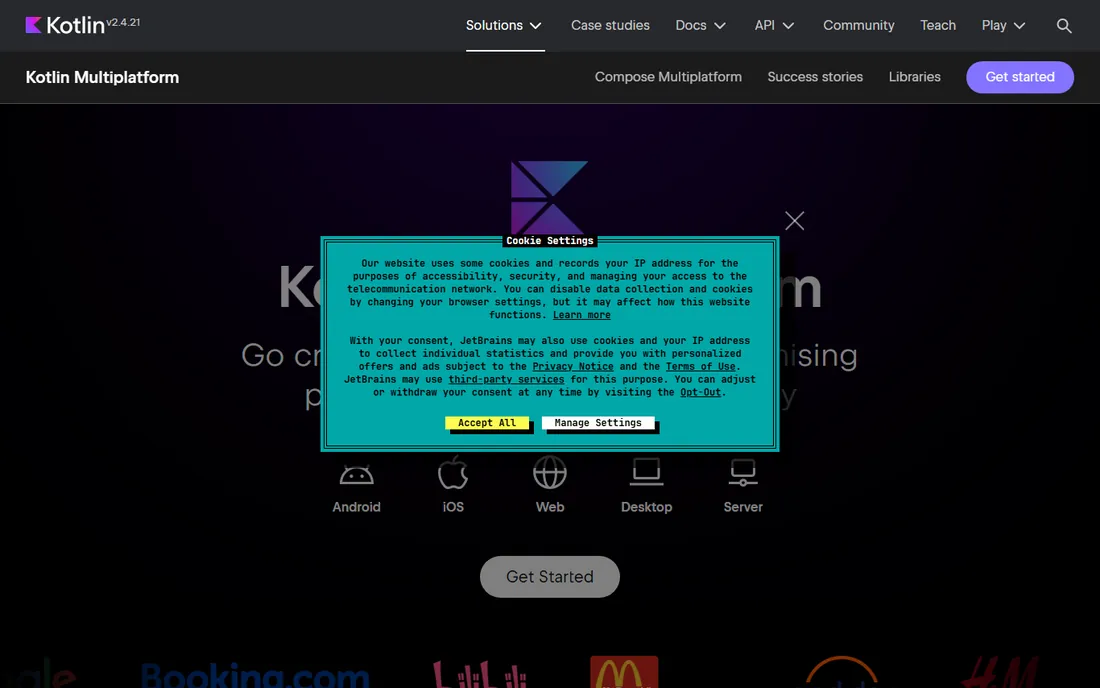
Task: Open Success stories in subnav
Action: (x=815, y=77)
